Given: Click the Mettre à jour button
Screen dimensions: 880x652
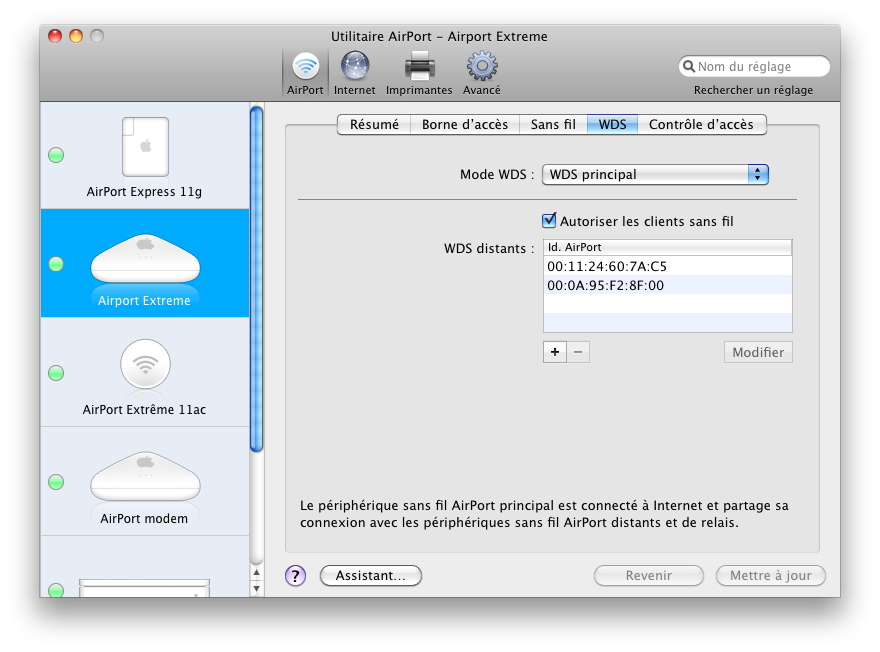Looking at the screenshot, I should coord(771,575).
